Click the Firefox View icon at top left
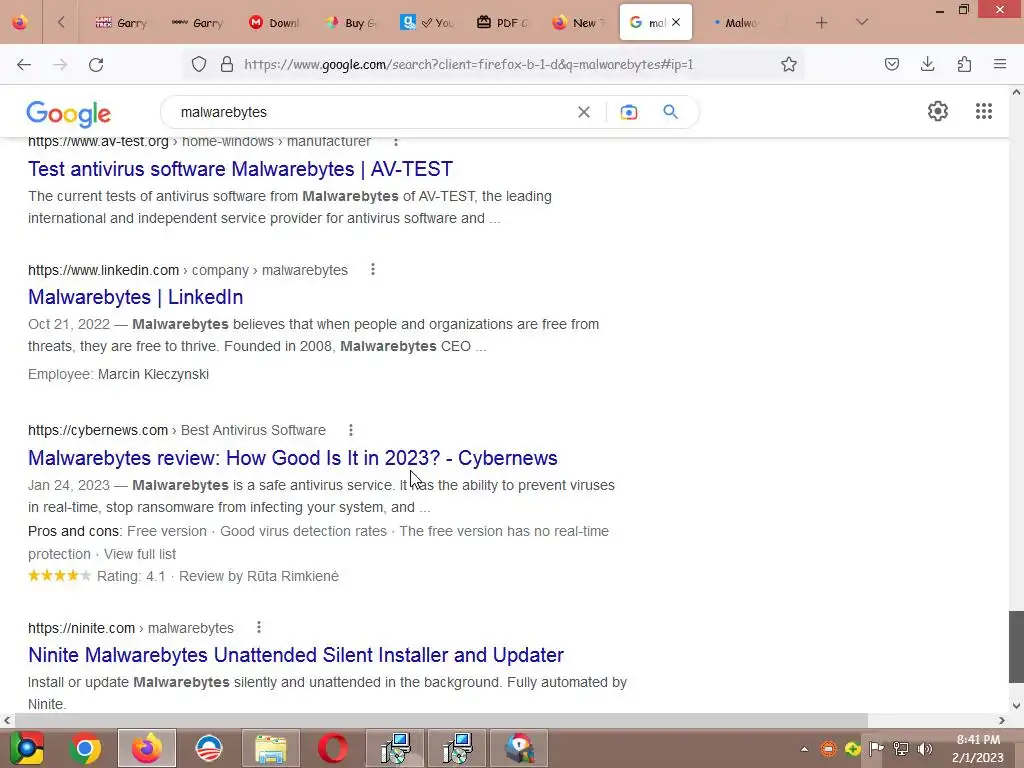The image size is (1024, 768). (20, 22)
